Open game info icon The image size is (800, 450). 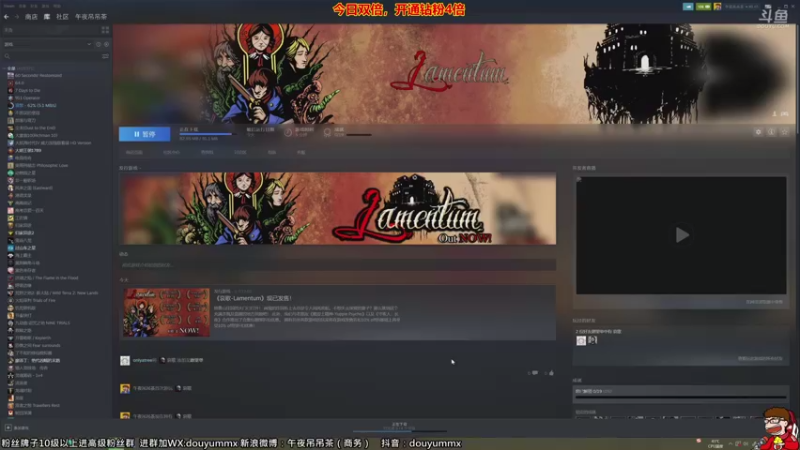[x=771, y=132]
